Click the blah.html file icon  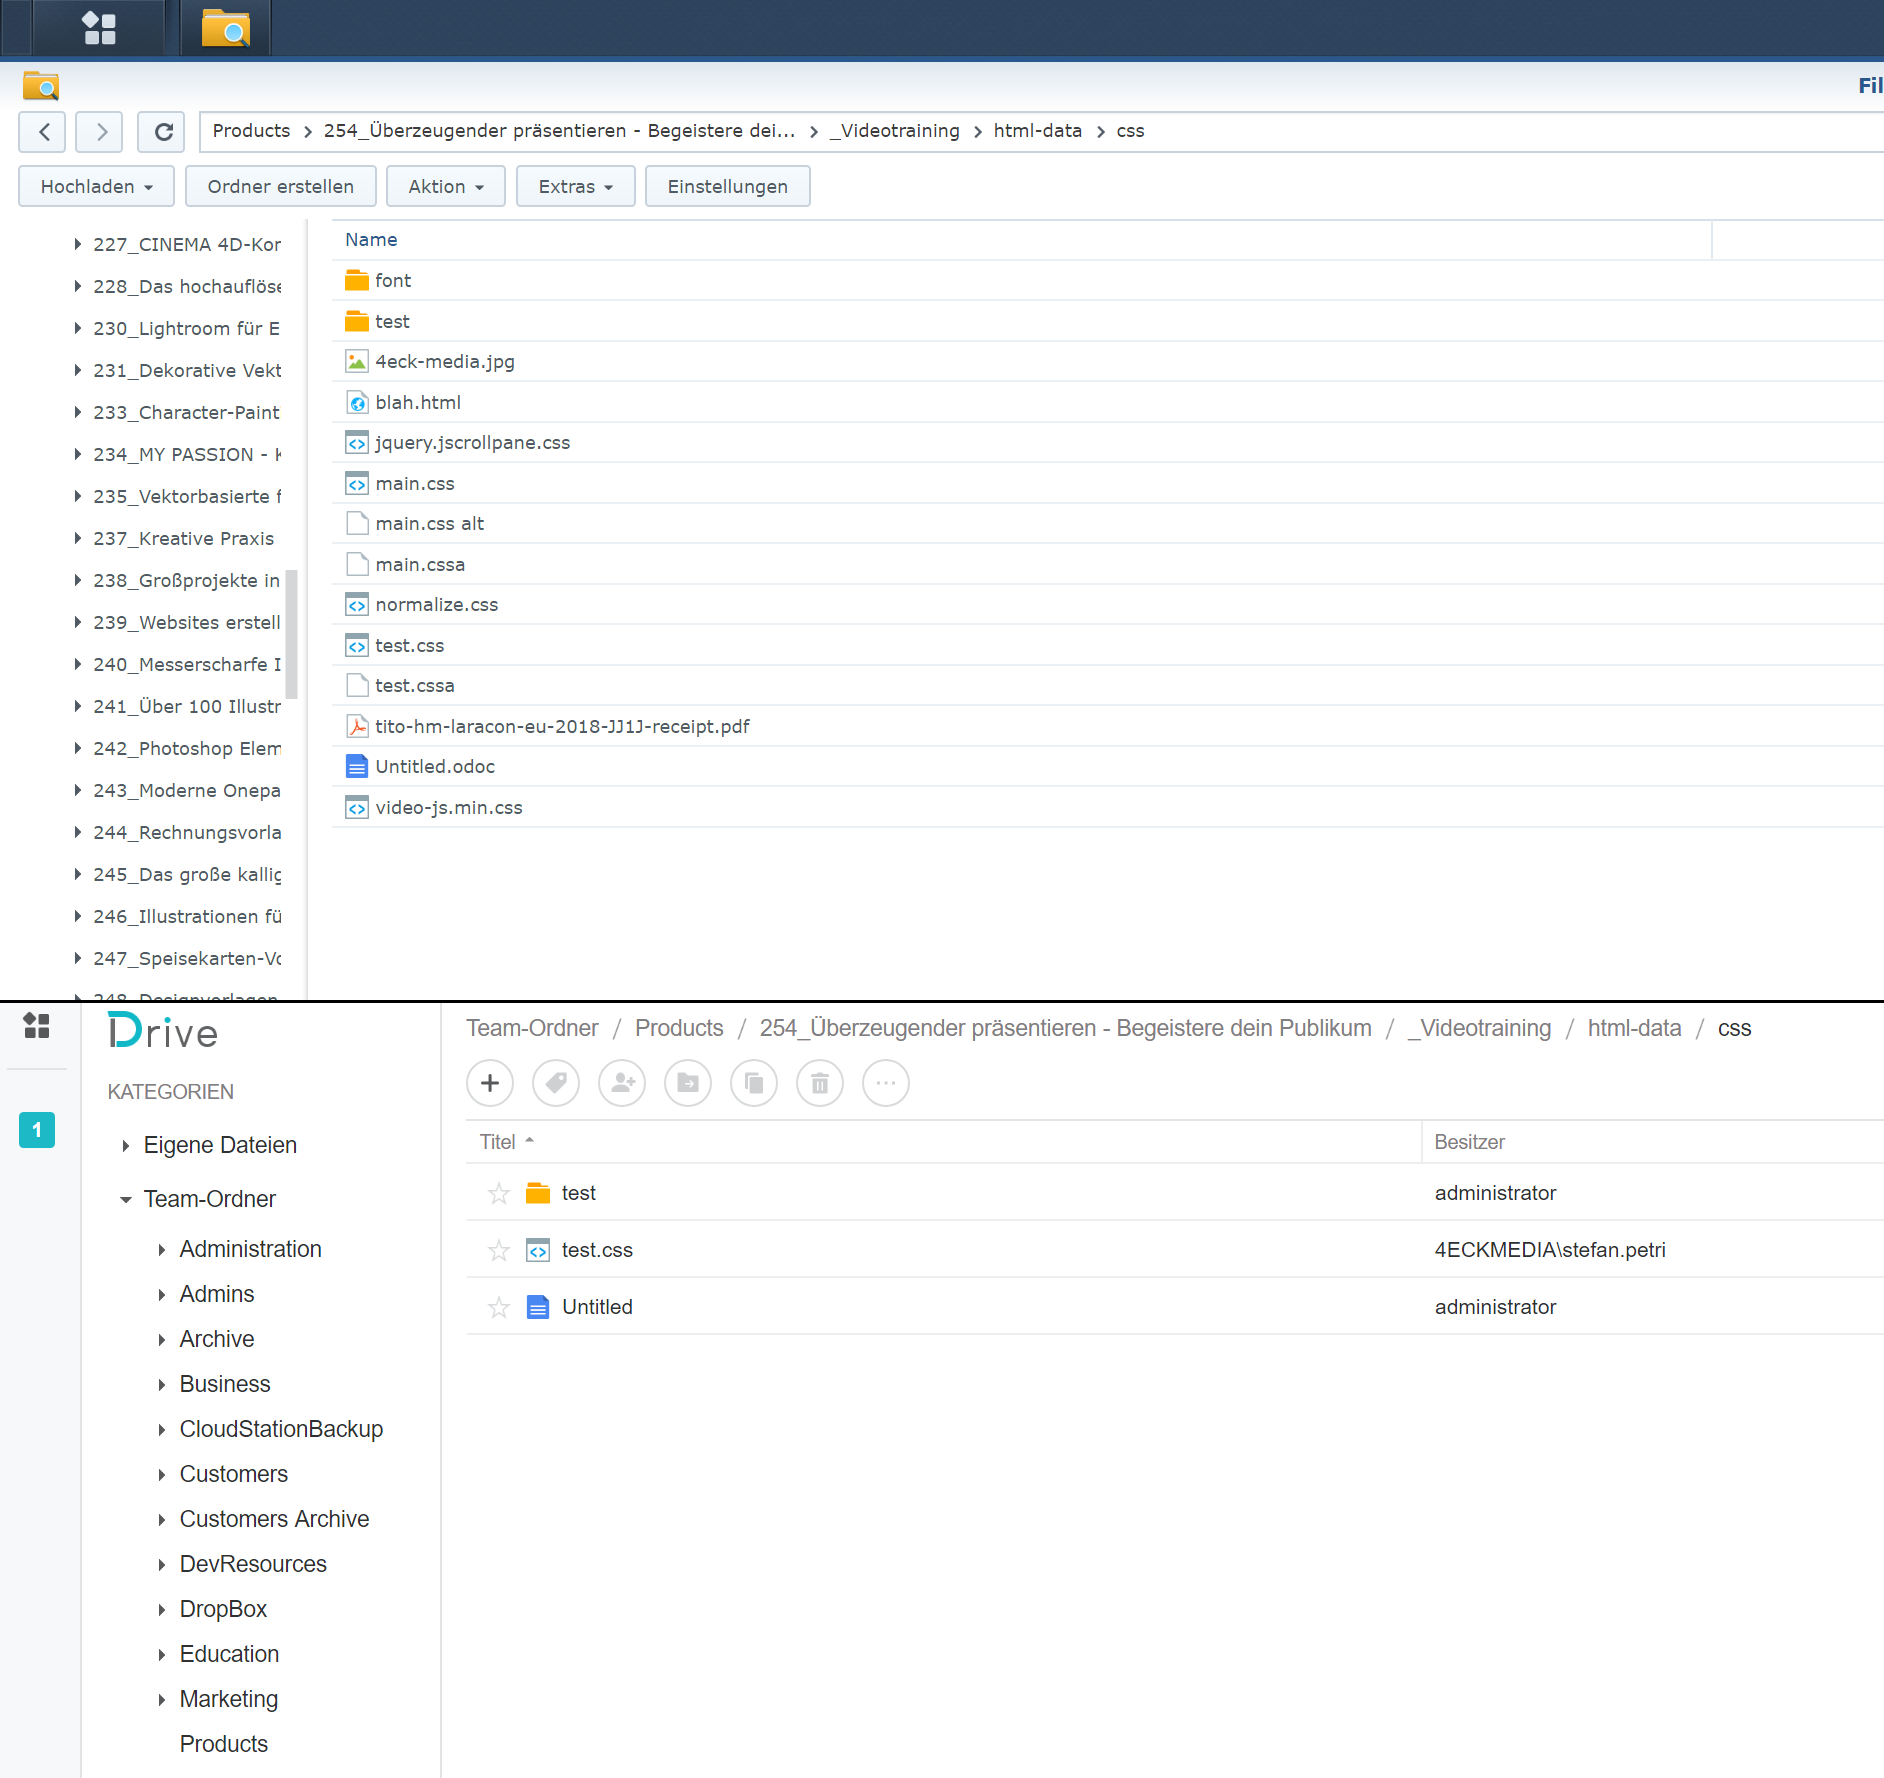(356, 402)
